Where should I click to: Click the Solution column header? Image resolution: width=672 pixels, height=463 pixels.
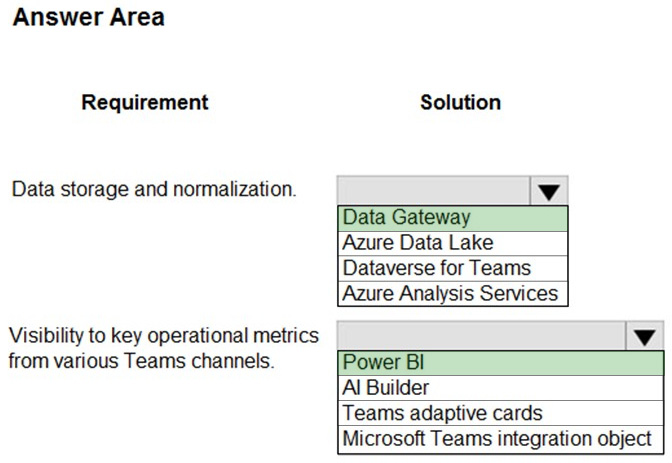point(460,103)
